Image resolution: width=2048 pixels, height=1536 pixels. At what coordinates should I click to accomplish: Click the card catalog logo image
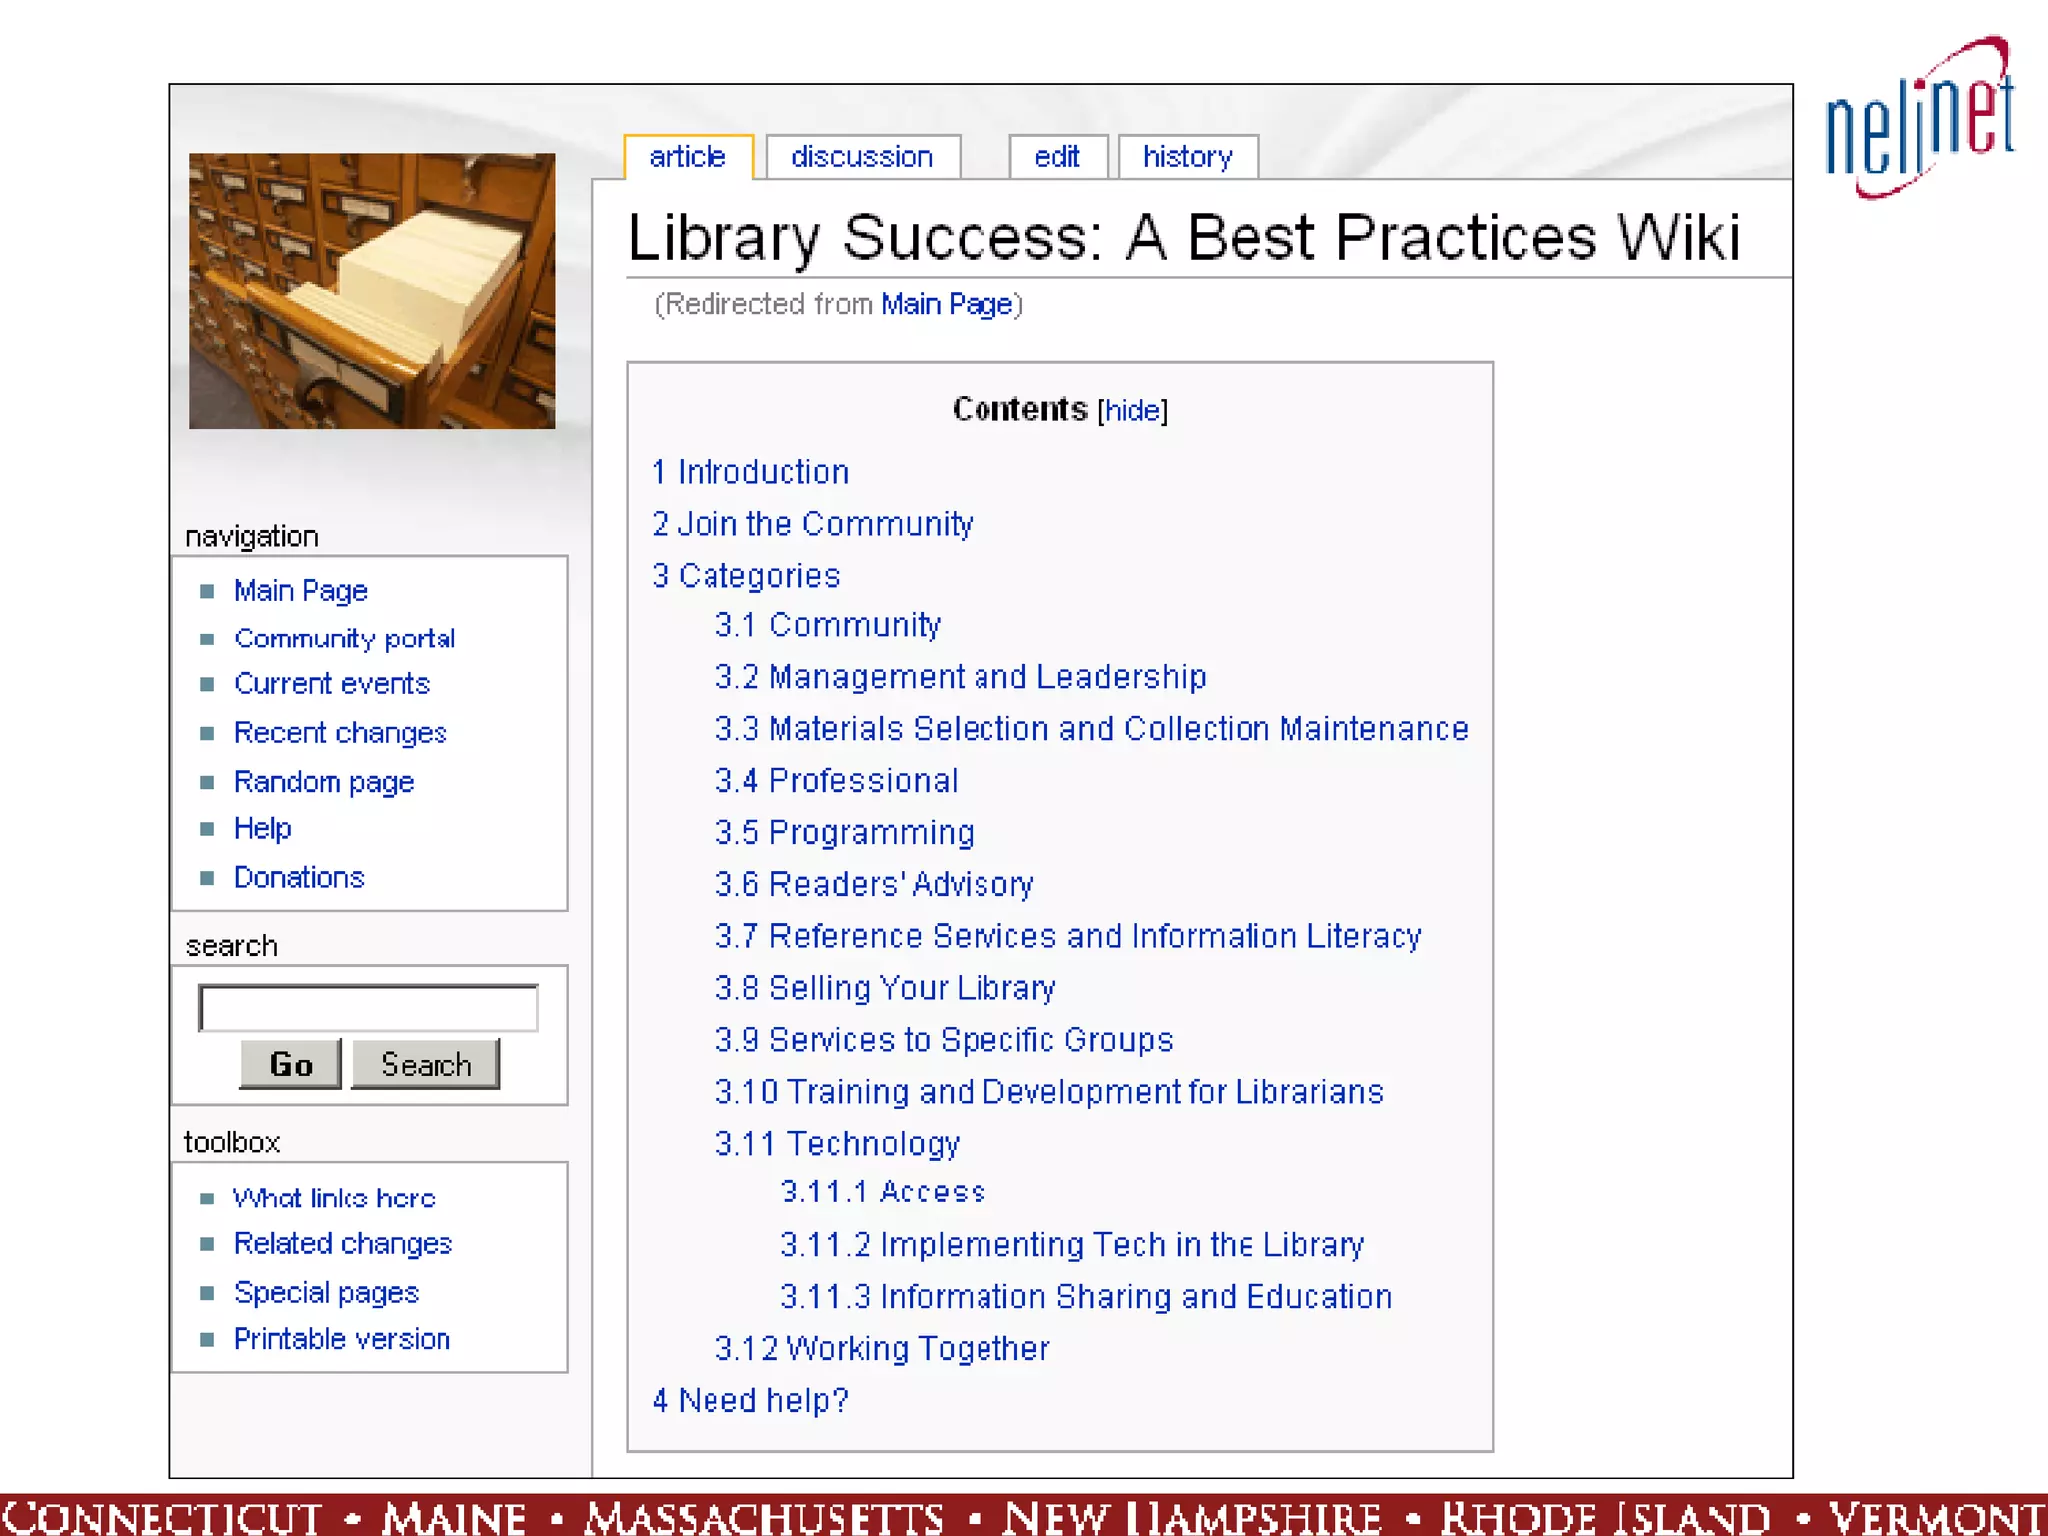[x=371, y=291]
